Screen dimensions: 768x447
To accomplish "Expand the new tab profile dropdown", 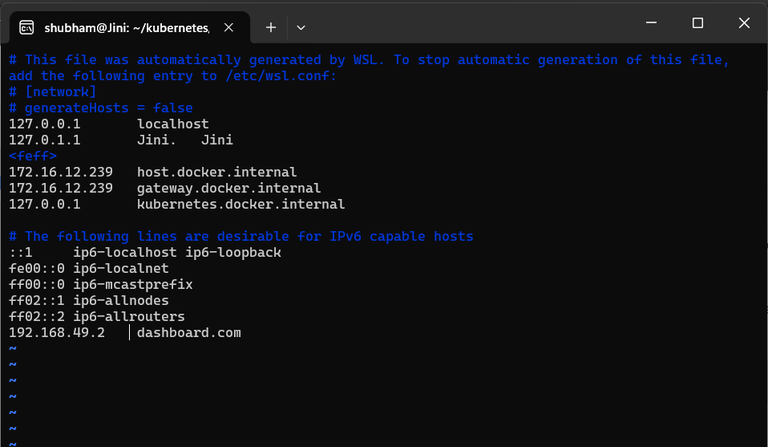I will [301, 26].
